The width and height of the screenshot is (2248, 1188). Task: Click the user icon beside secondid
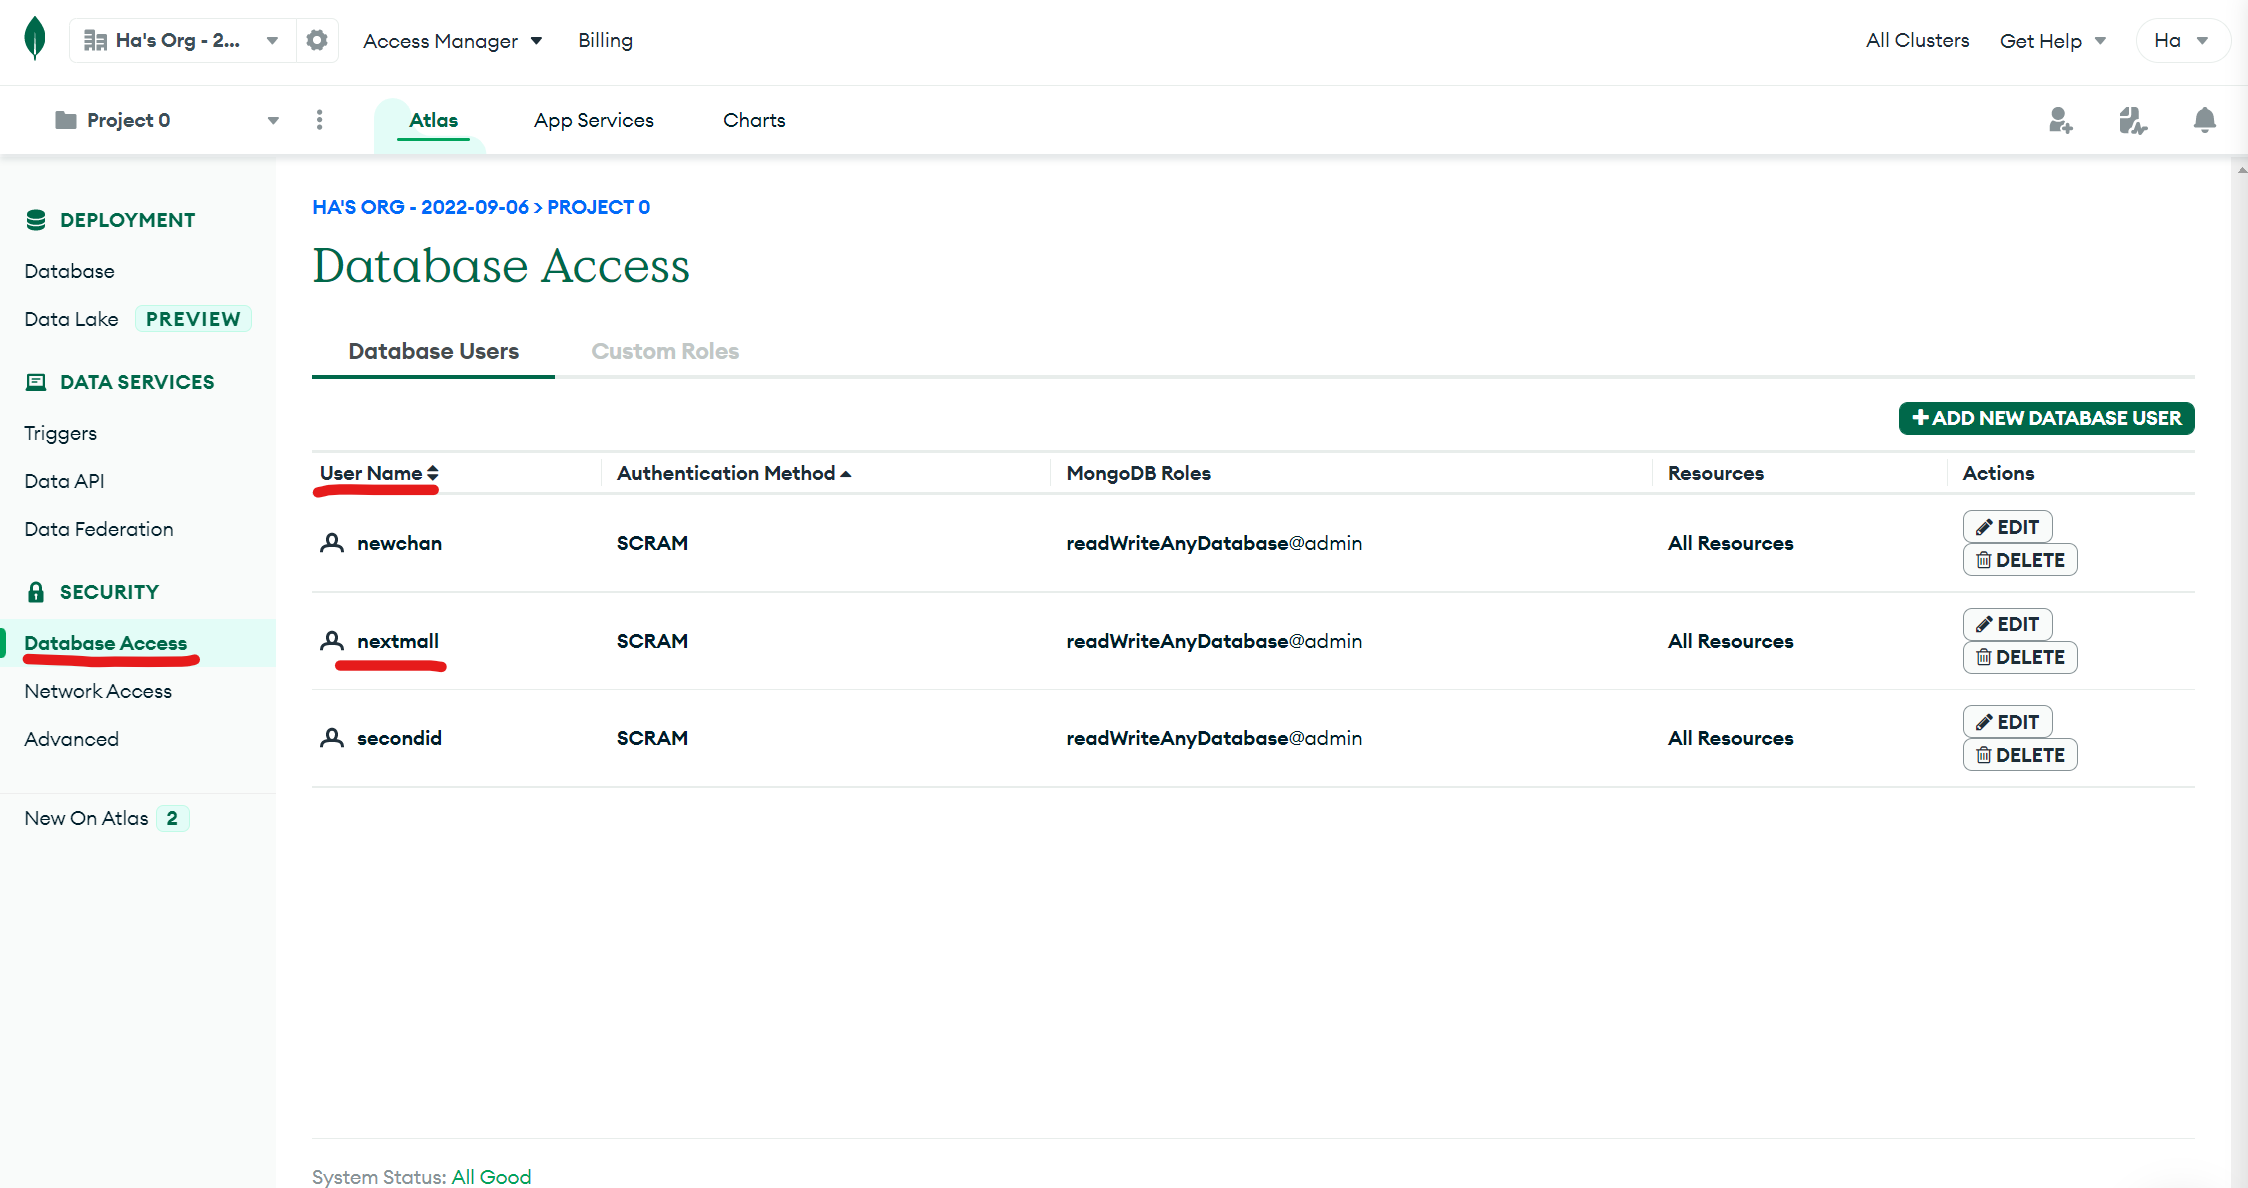point(332,738)
